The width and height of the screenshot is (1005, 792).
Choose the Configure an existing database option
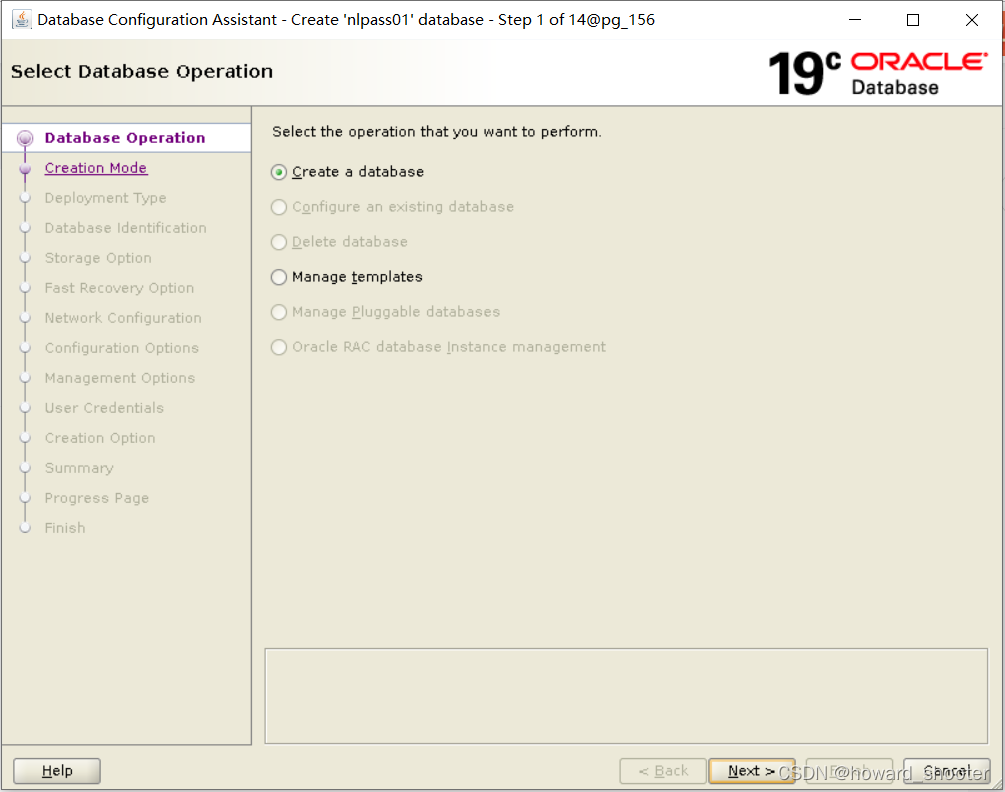pyautogui.click(x=279, y=207)
